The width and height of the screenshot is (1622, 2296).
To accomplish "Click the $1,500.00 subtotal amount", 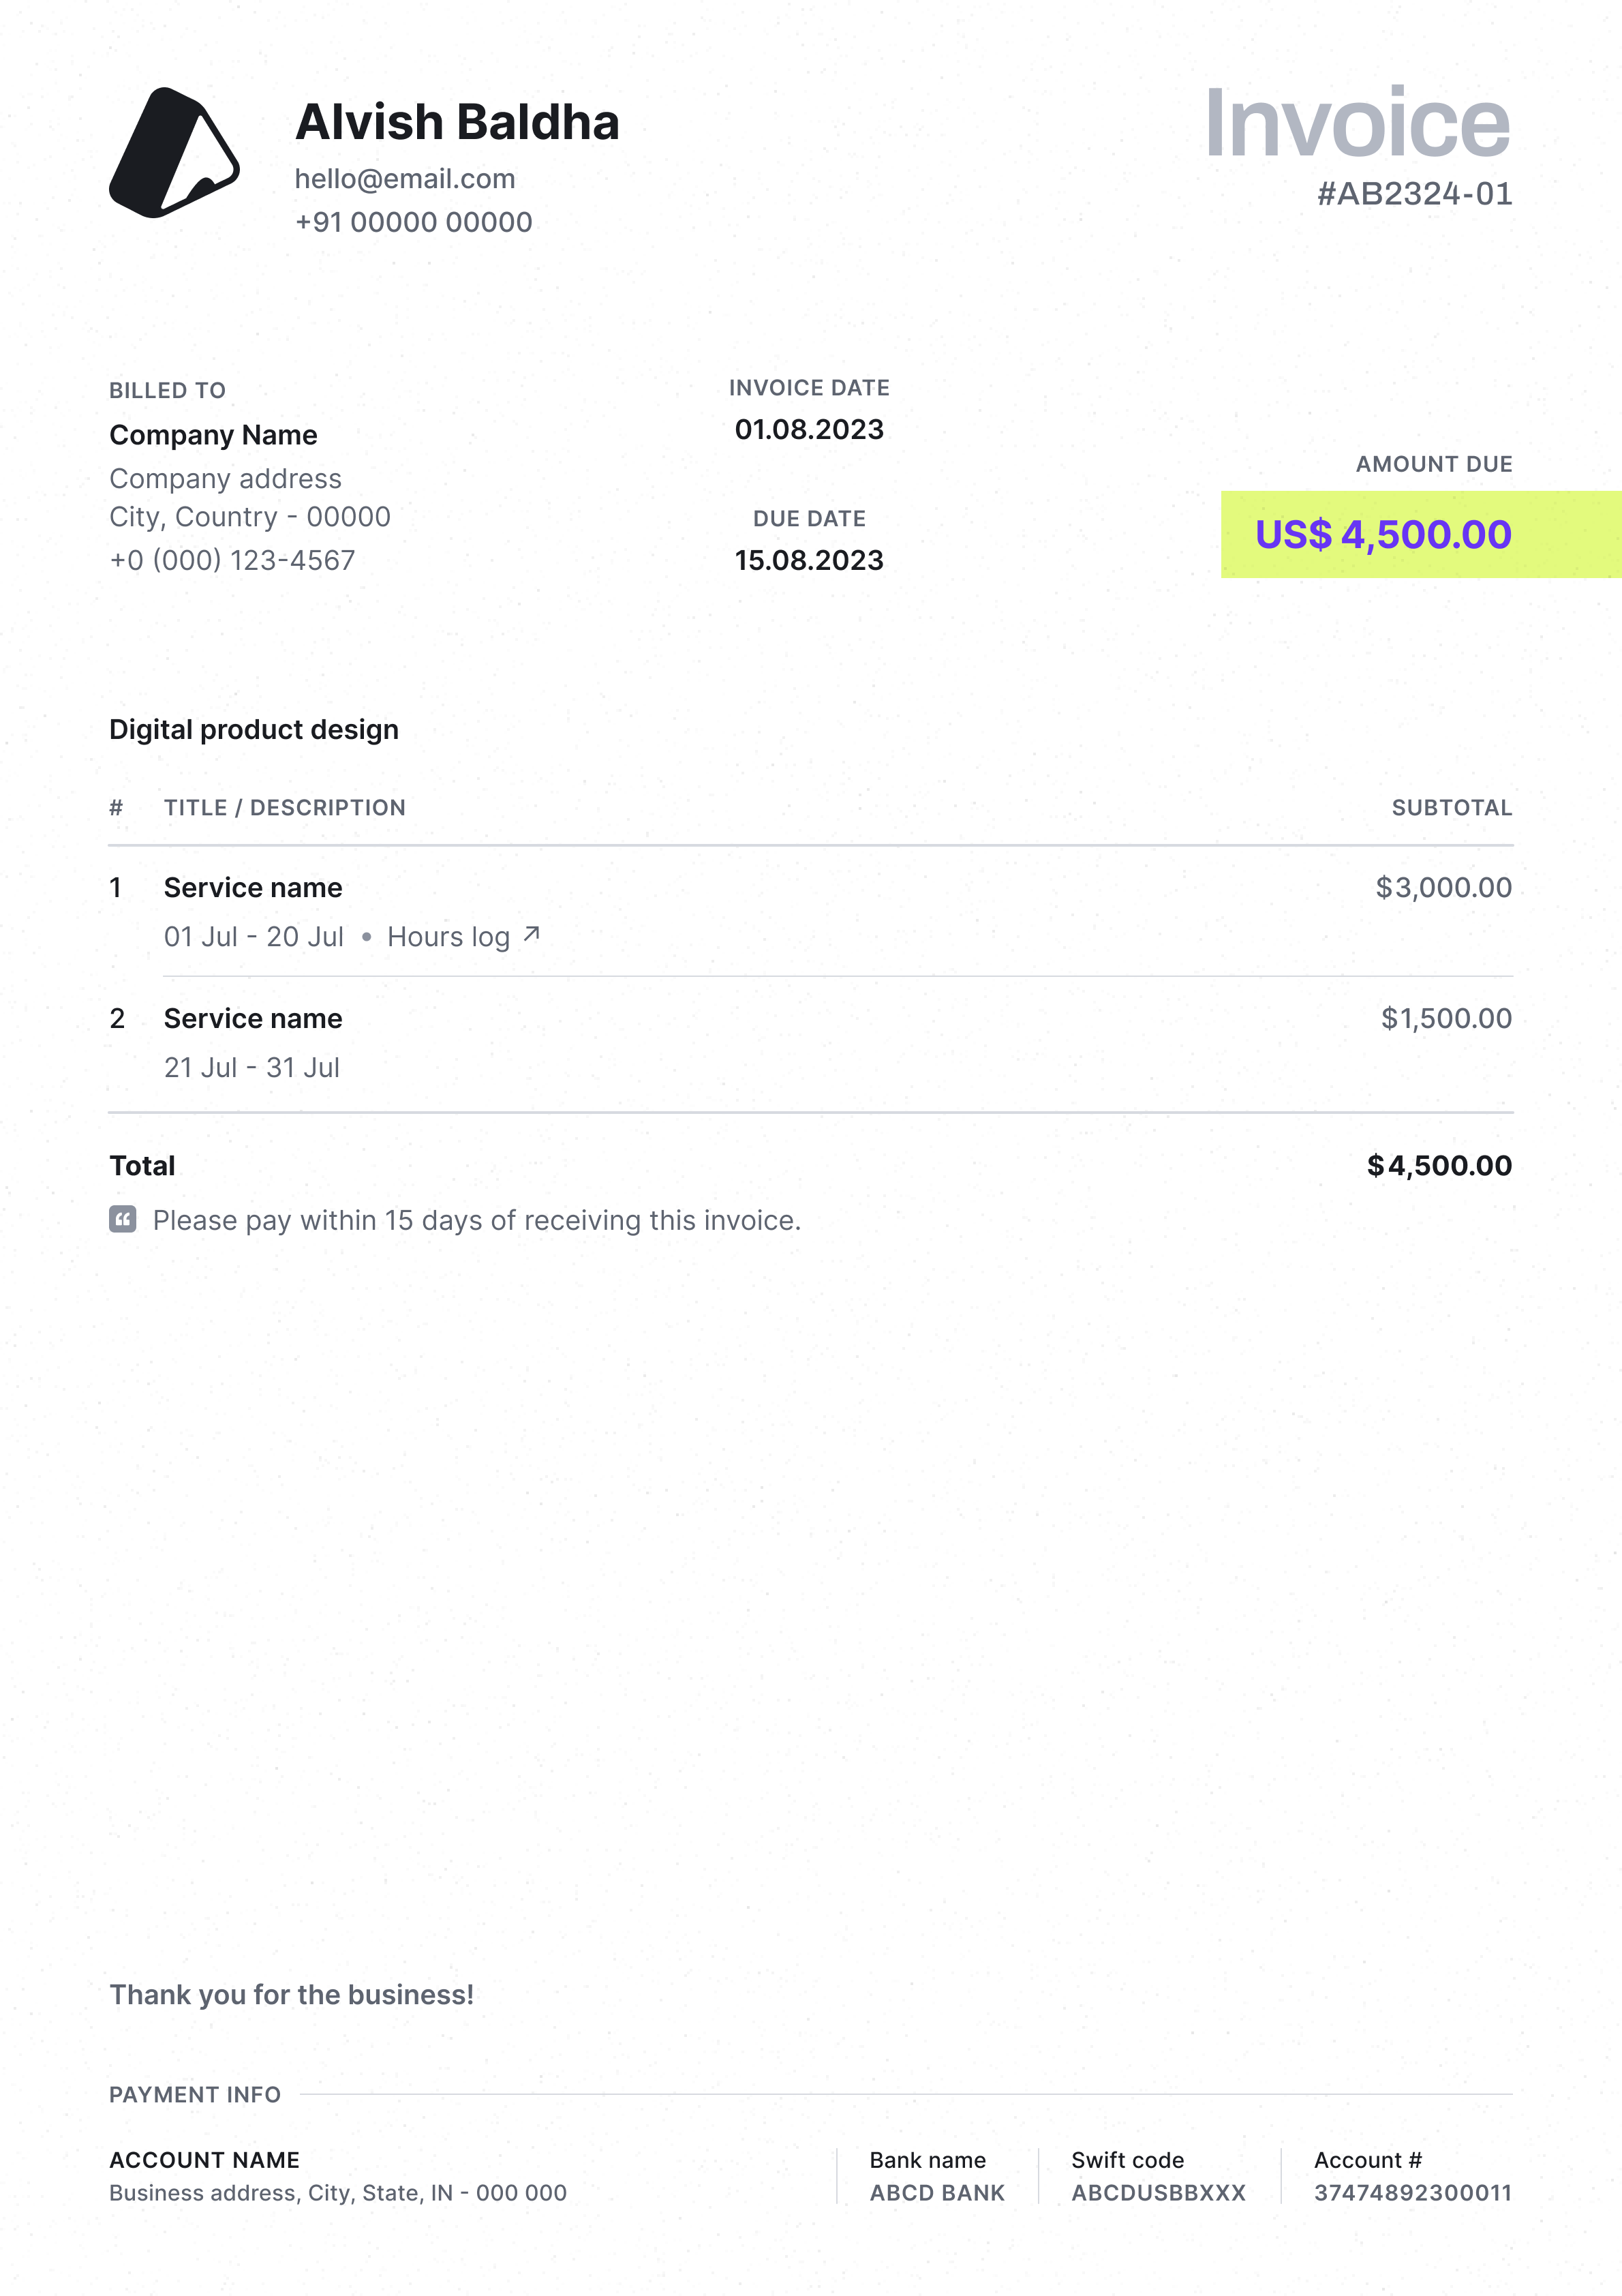I will pos(1446,1019).
